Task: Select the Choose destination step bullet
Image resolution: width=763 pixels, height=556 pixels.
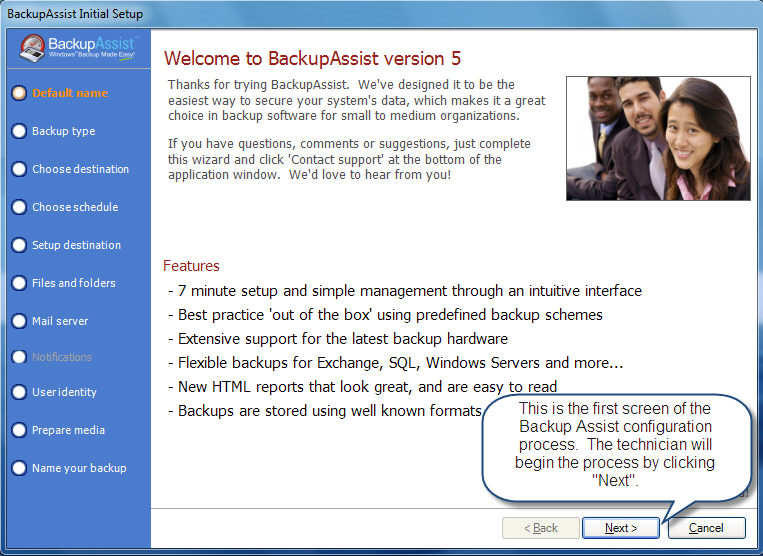Action: 18,169
